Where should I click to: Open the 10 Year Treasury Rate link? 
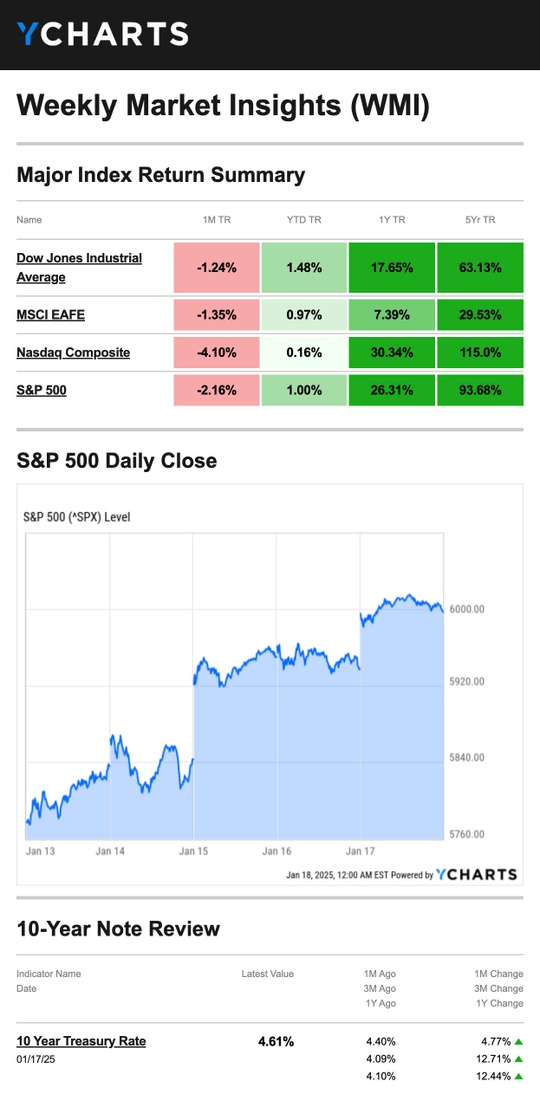pyautogui.click(x=81, y=1041)
